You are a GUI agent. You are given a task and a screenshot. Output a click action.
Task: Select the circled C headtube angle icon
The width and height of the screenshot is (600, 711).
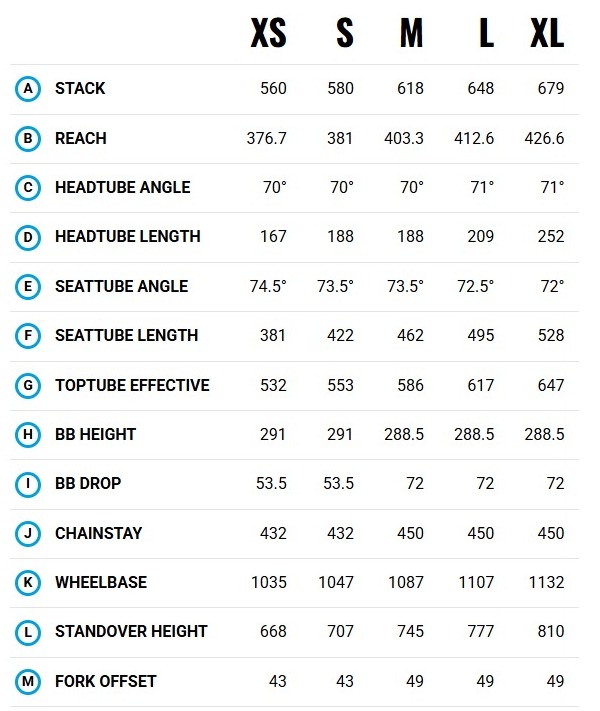point(28,187)
